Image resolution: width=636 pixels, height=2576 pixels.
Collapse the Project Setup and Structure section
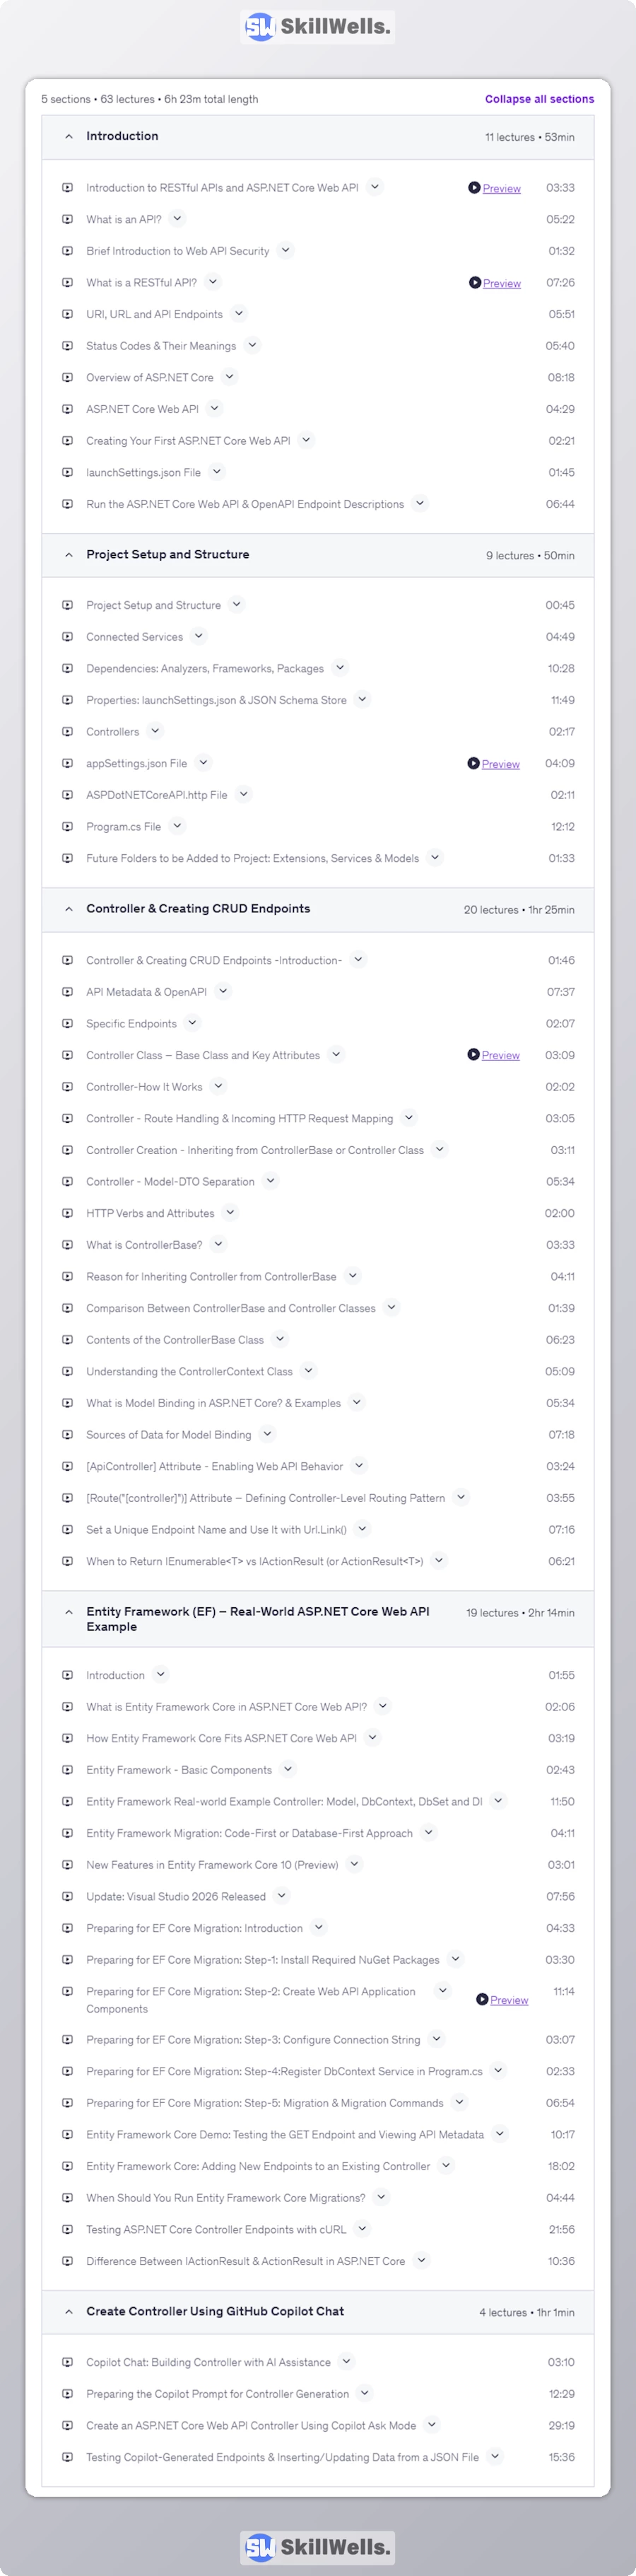tap(317, 555)
